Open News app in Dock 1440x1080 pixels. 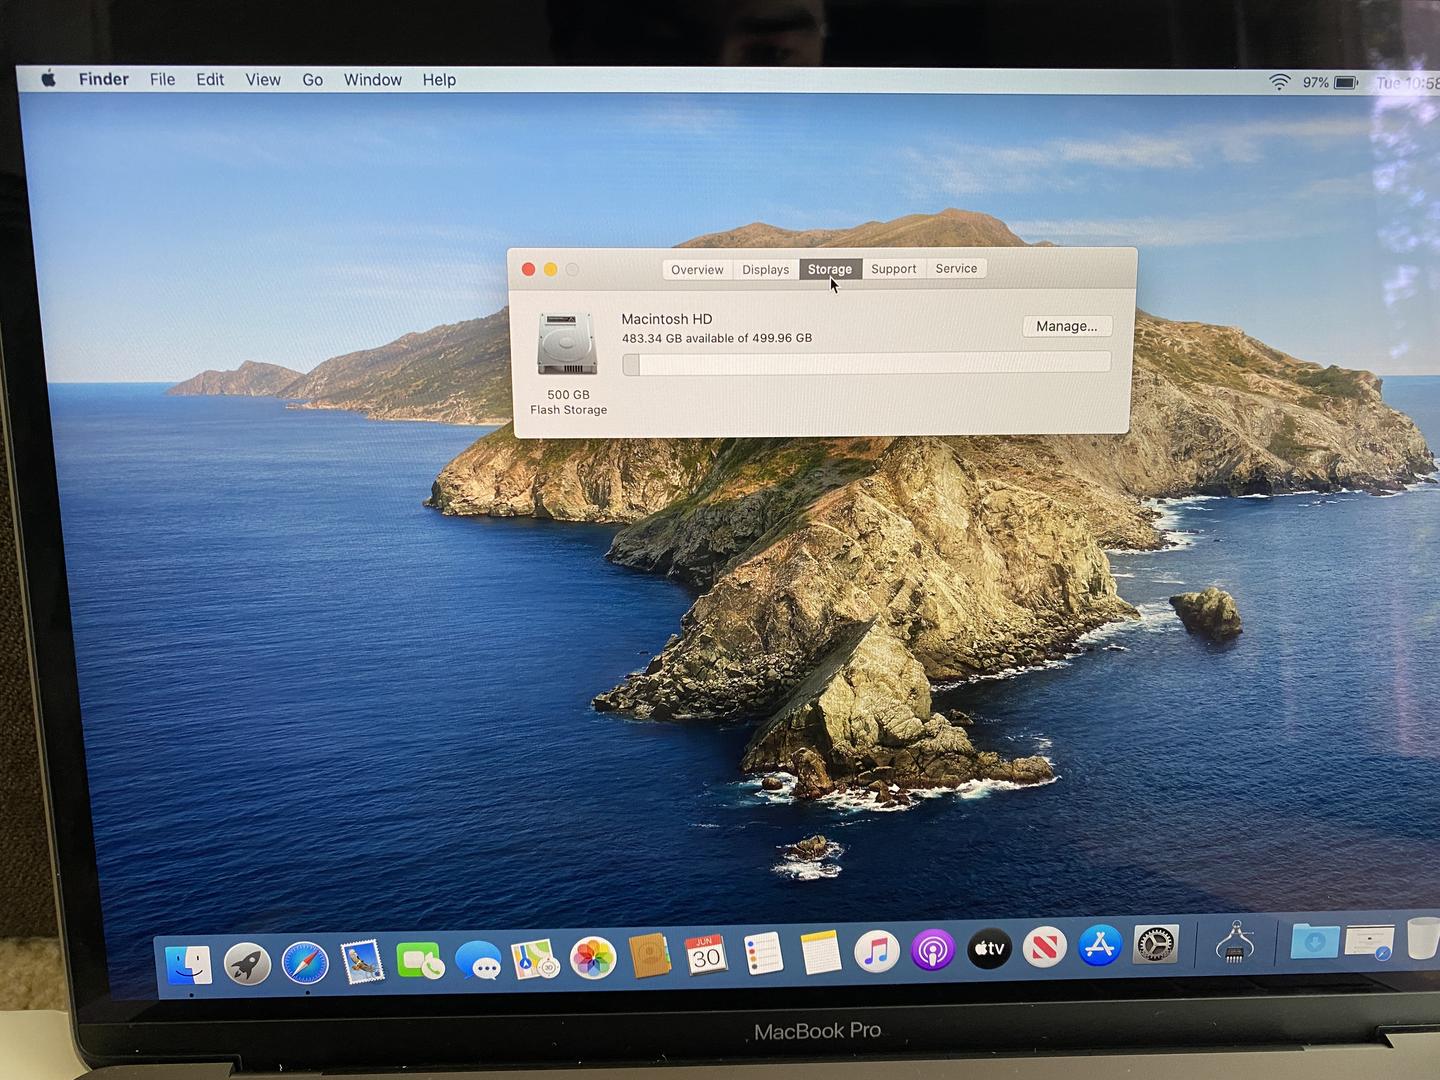pyautogui.click(x=1045, y=946)
